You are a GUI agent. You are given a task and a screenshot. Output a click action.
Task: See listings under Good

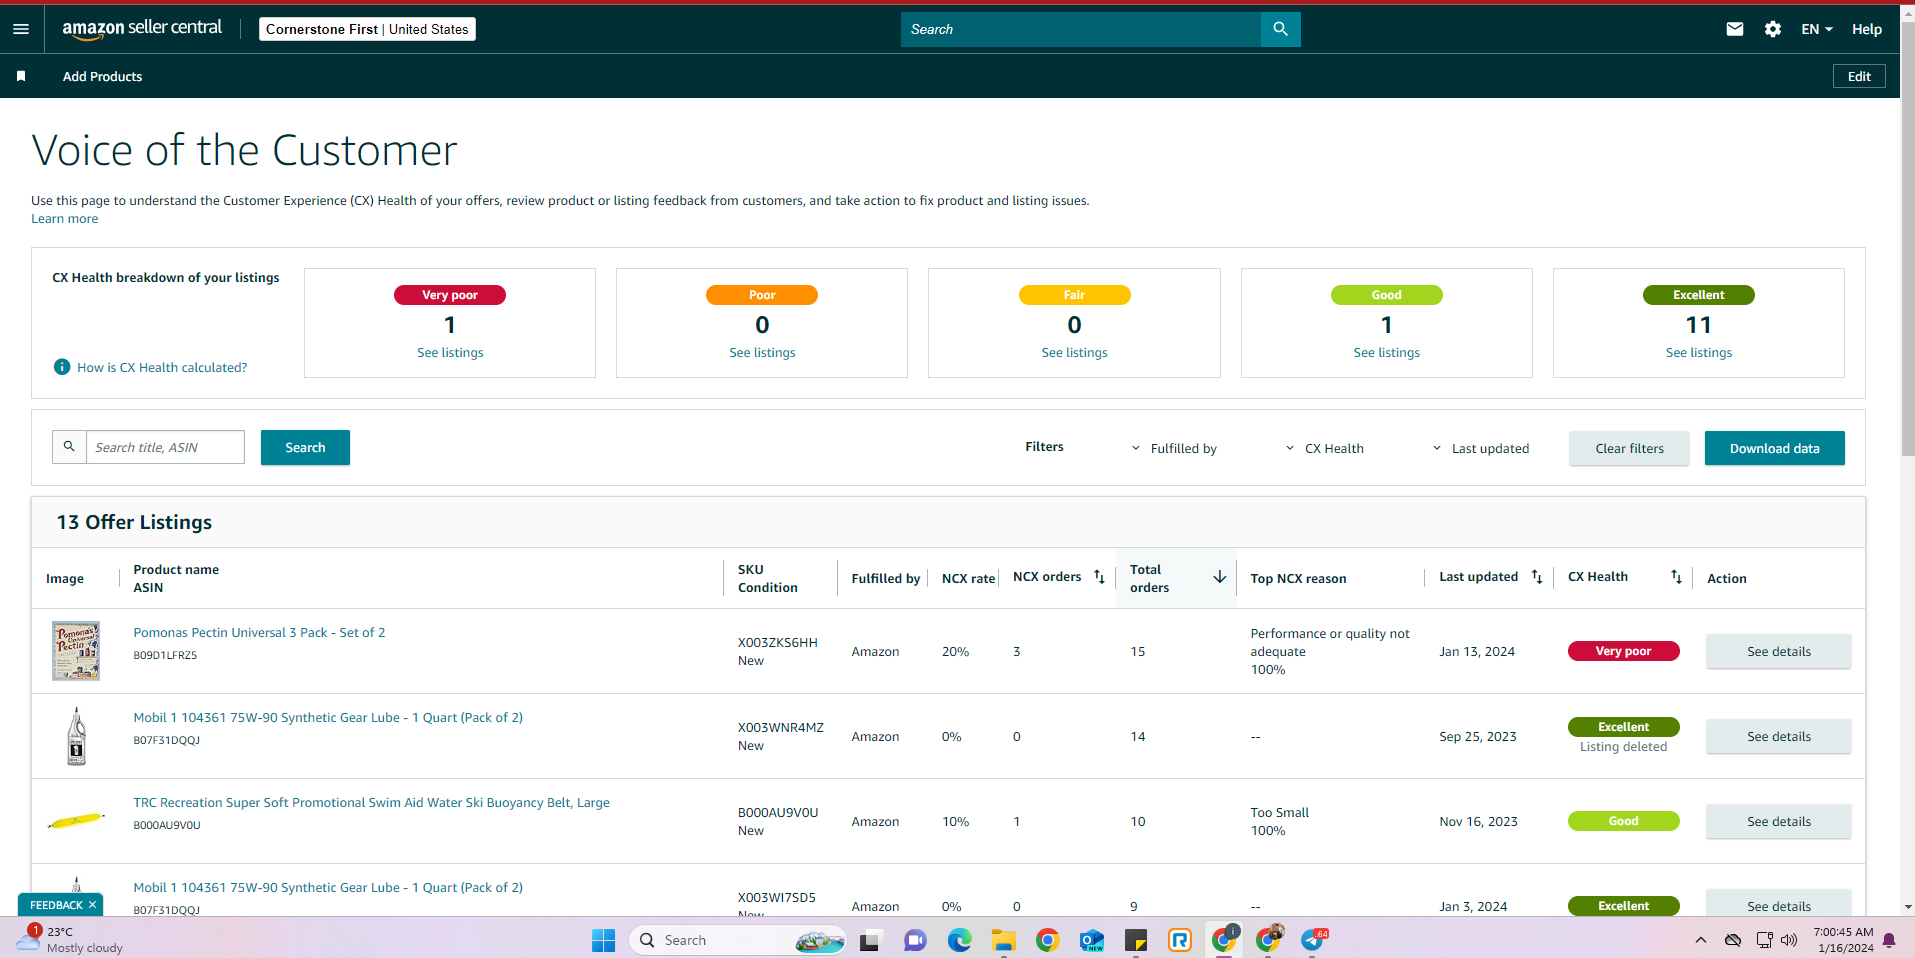coord(1386,352)
